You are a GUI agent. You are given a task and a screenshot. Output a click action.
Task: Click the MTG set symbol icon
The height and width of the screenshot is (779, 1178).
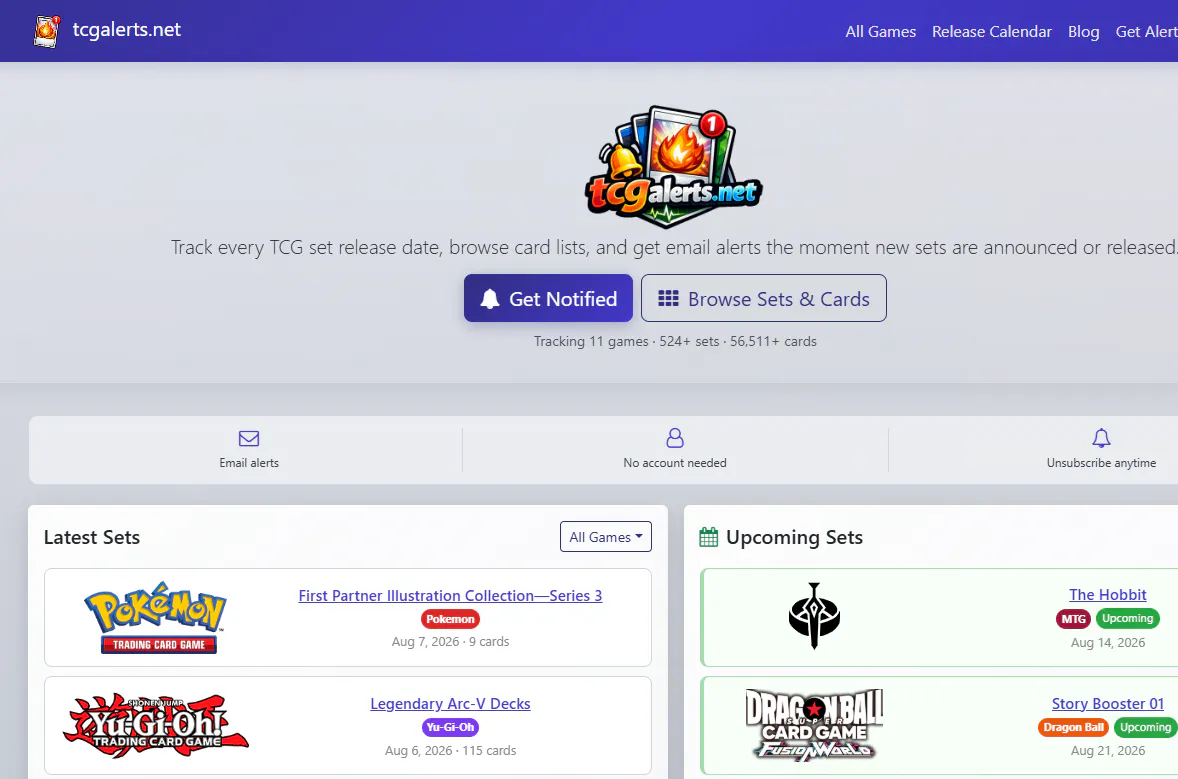click(814, 616)
